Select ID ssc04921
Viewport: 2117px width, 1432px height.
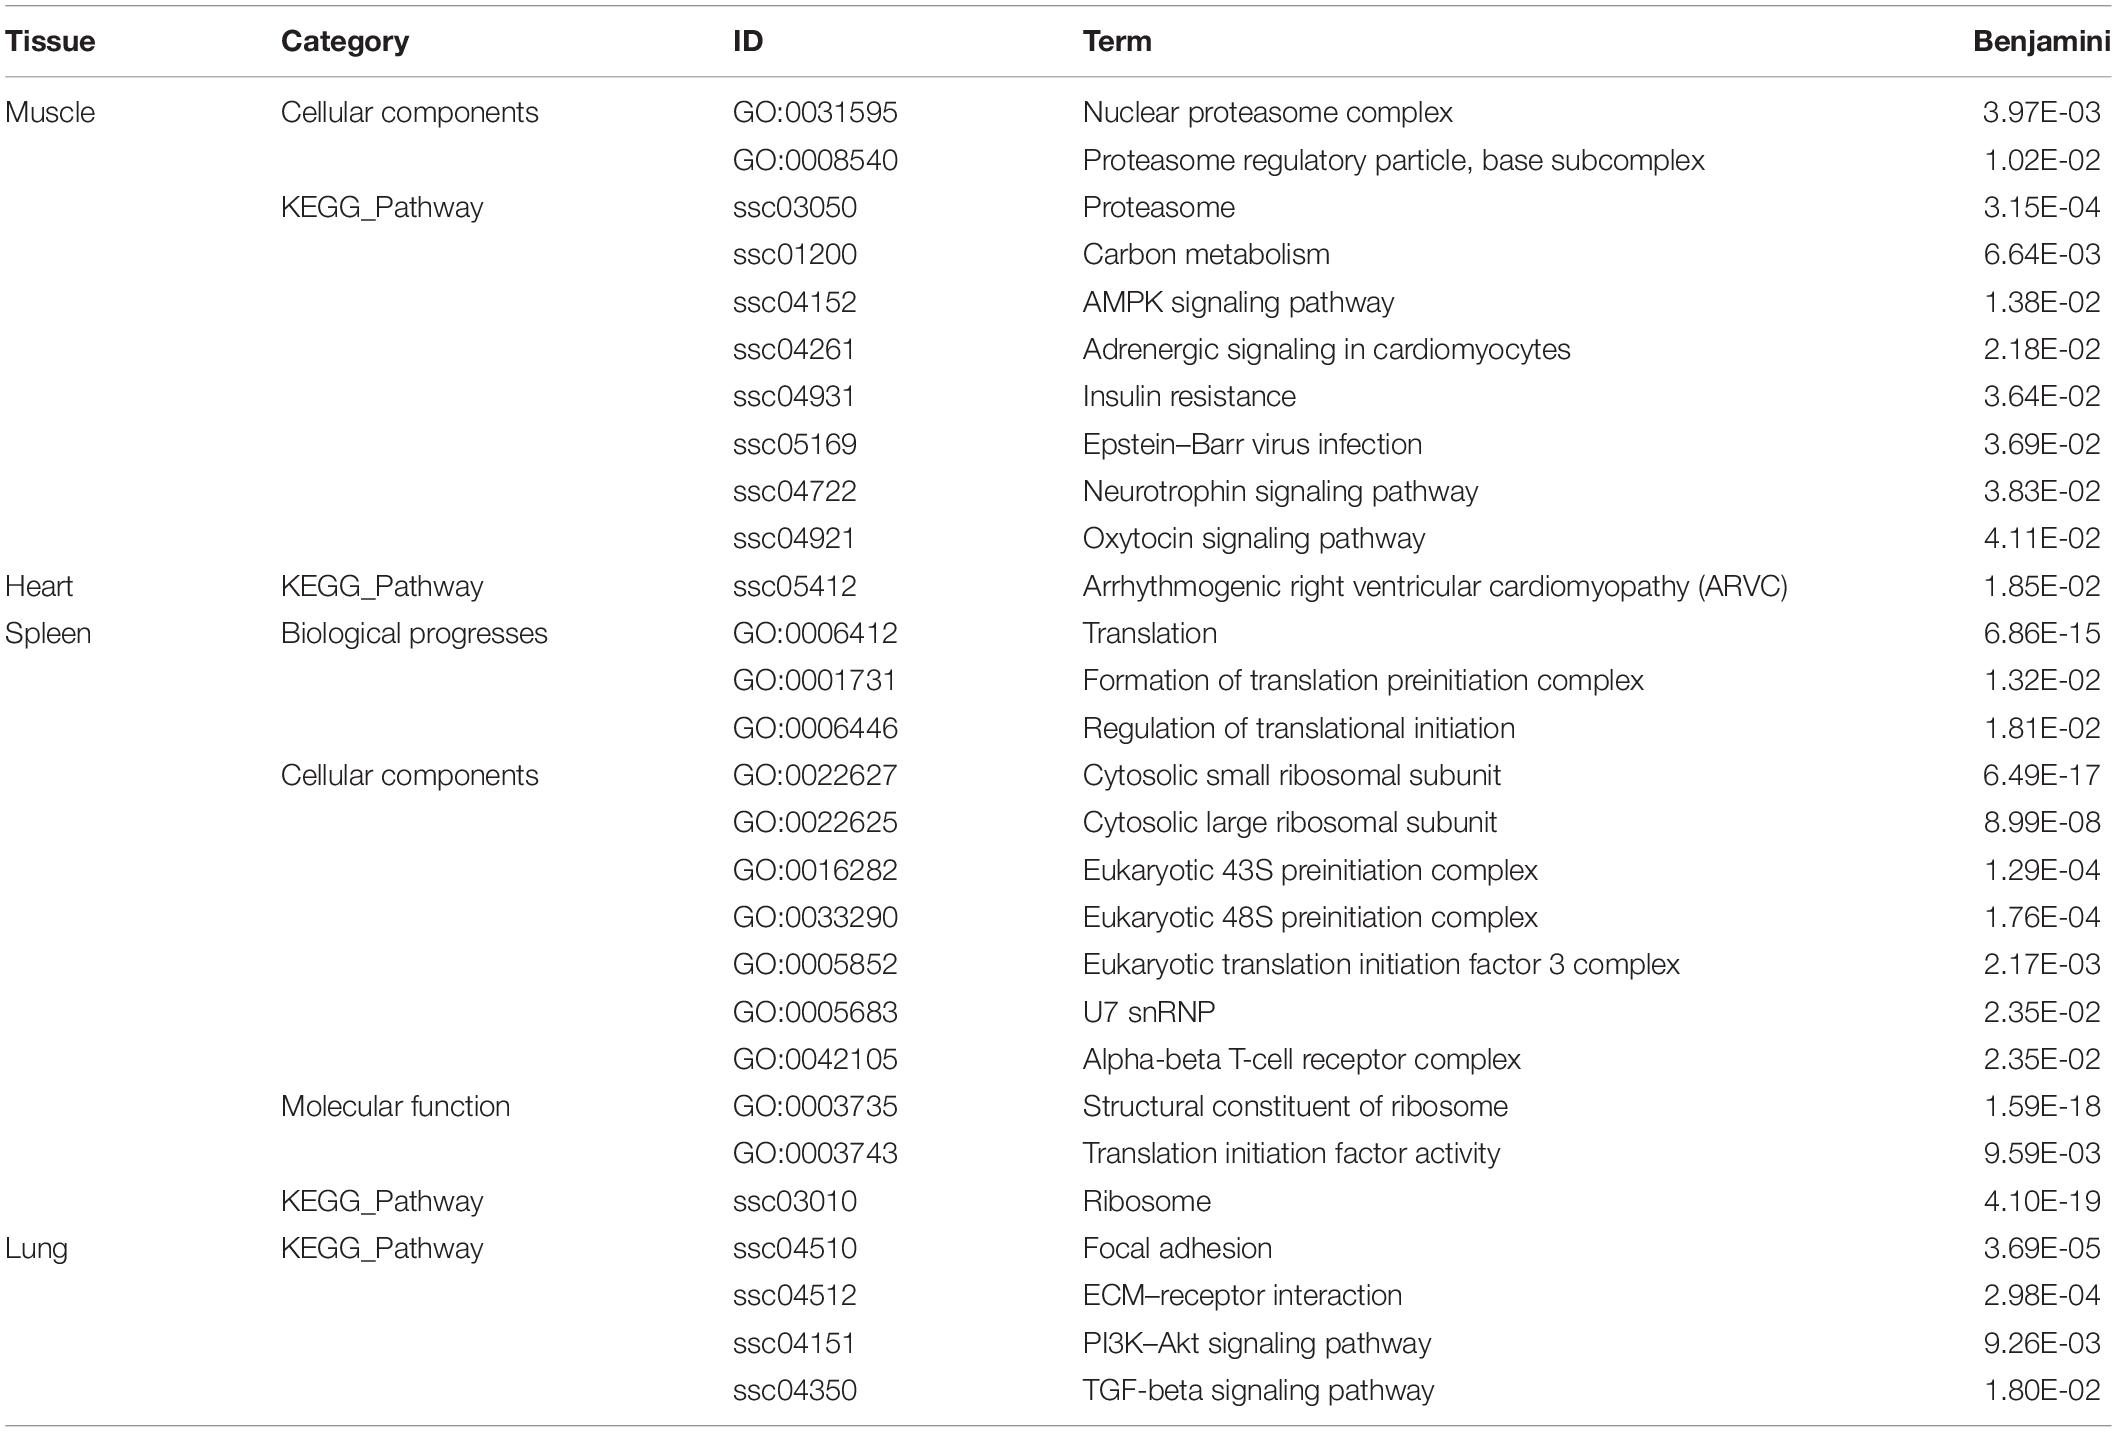click(794, 538)
